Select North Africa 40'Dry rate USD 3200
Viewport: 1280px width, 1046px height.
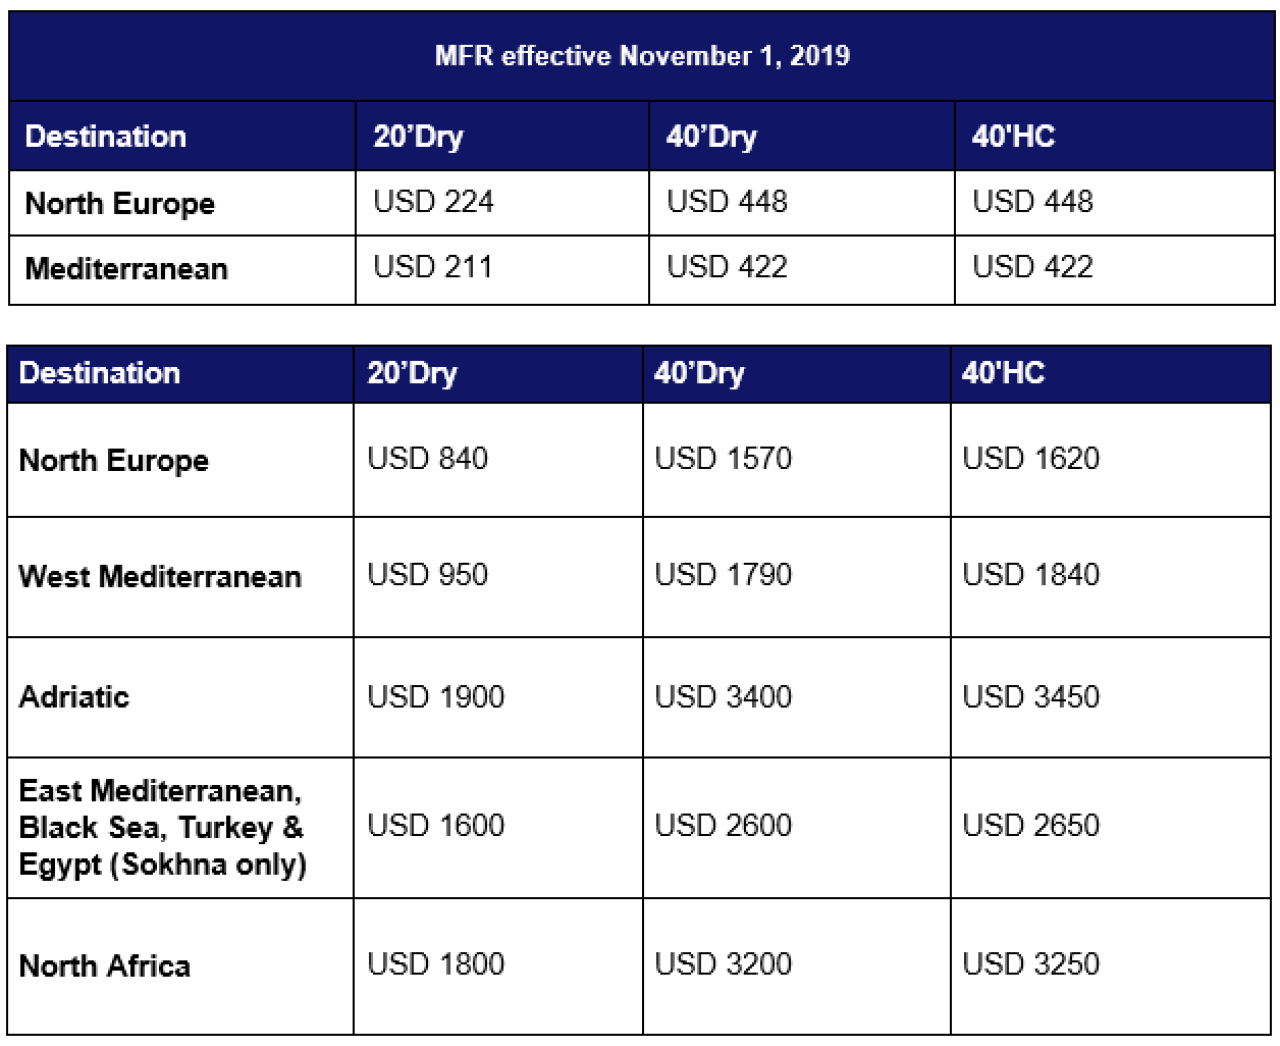pyautogui.click(x=797, y=966)
